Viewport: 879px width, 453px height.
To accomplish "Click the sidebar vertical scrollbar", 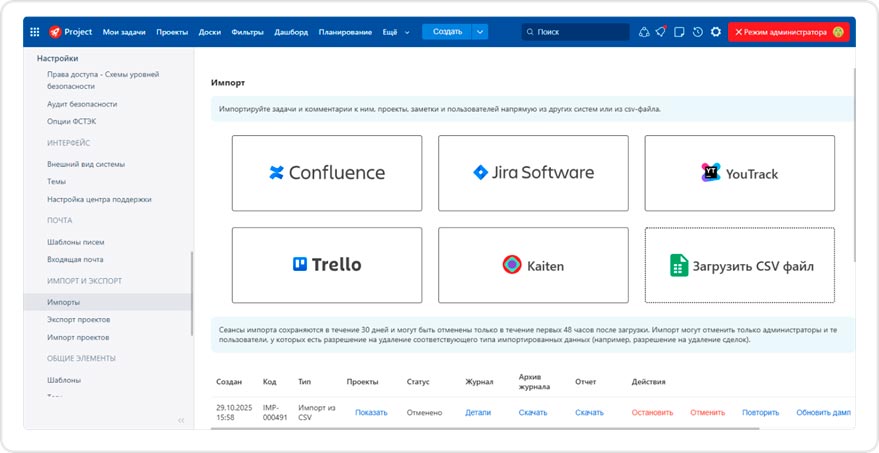I will tap(192, 293).
